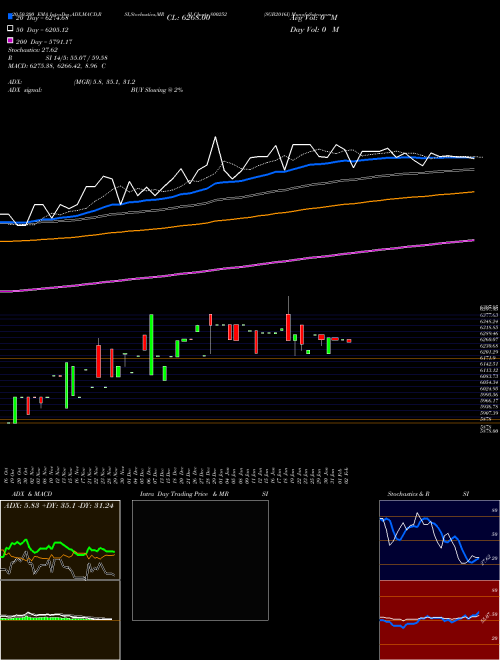Click the 'Intra Day Trading Price & MR' title
Viewport: 500px width, 660px height.
point(184,494)
